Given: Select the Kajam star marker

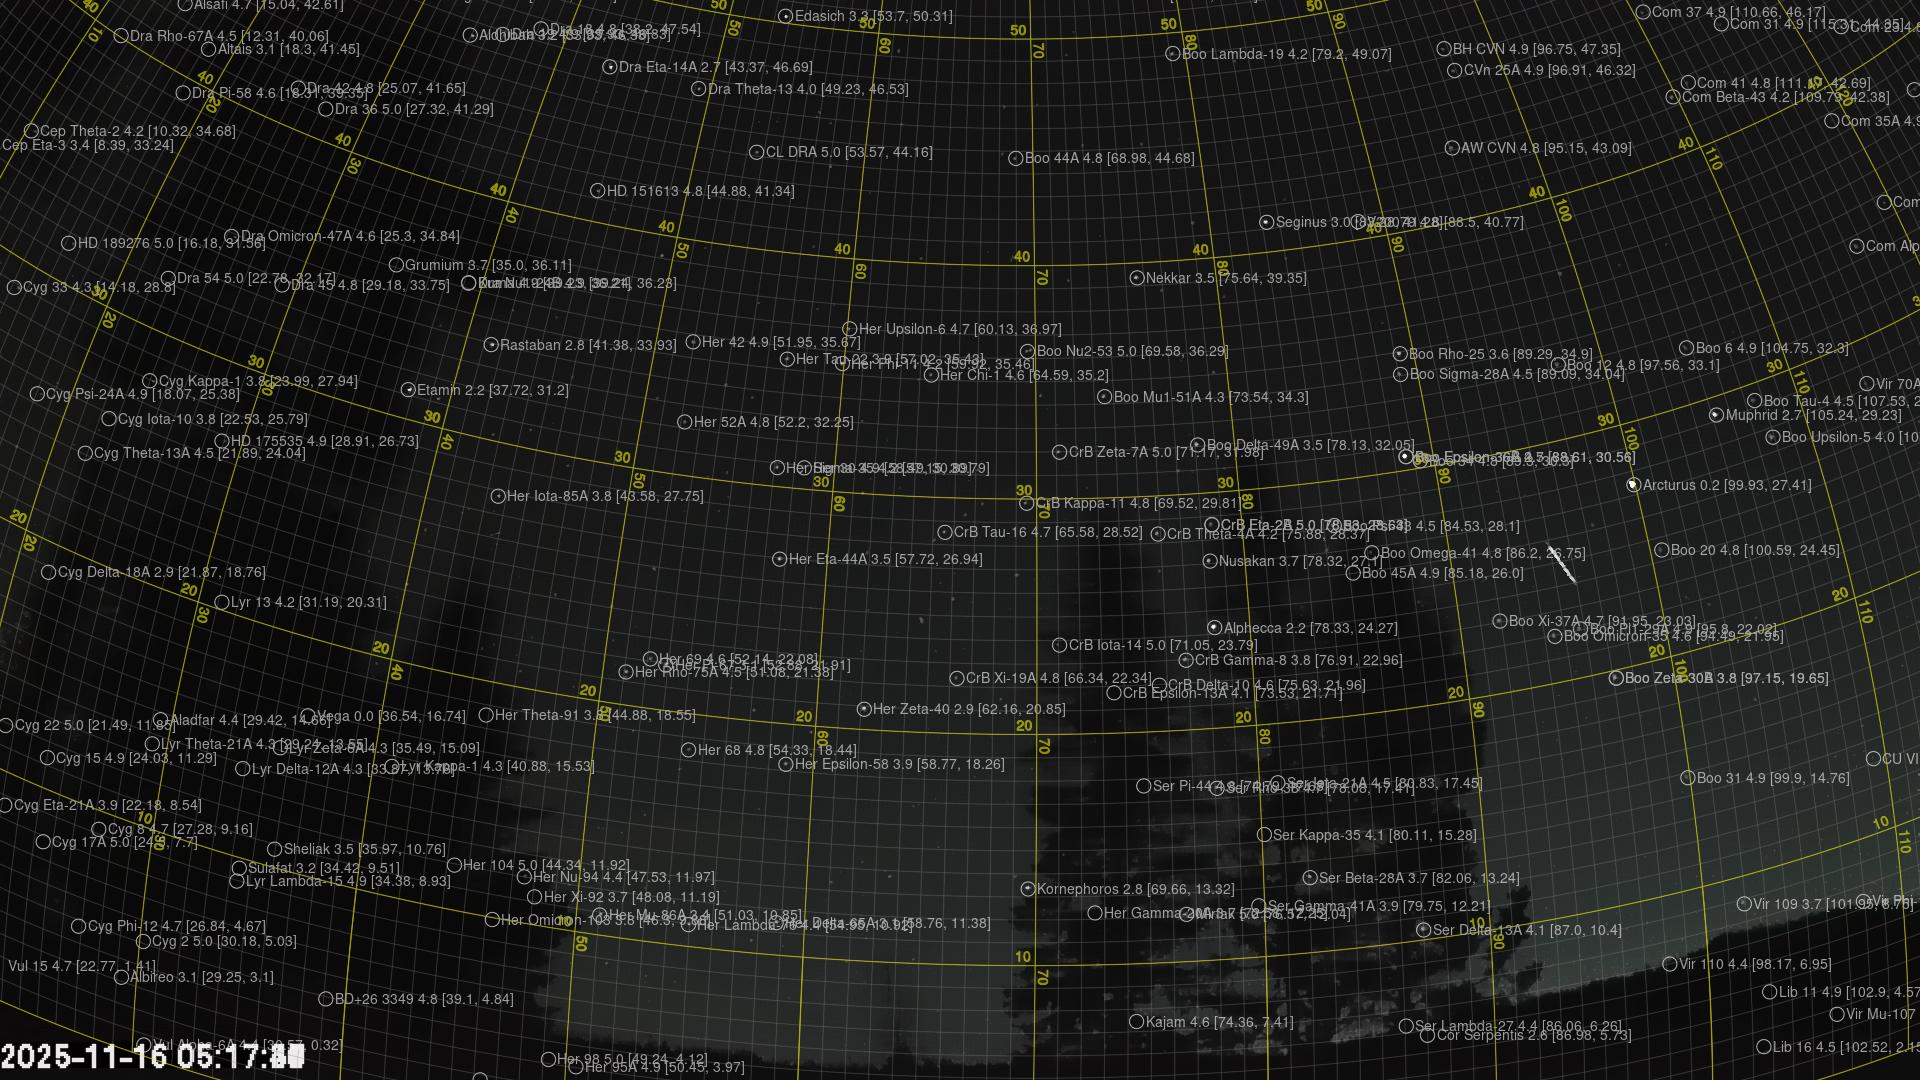Looking at the screenshot, I should pyautogui.click(x=1136, y=1022).
